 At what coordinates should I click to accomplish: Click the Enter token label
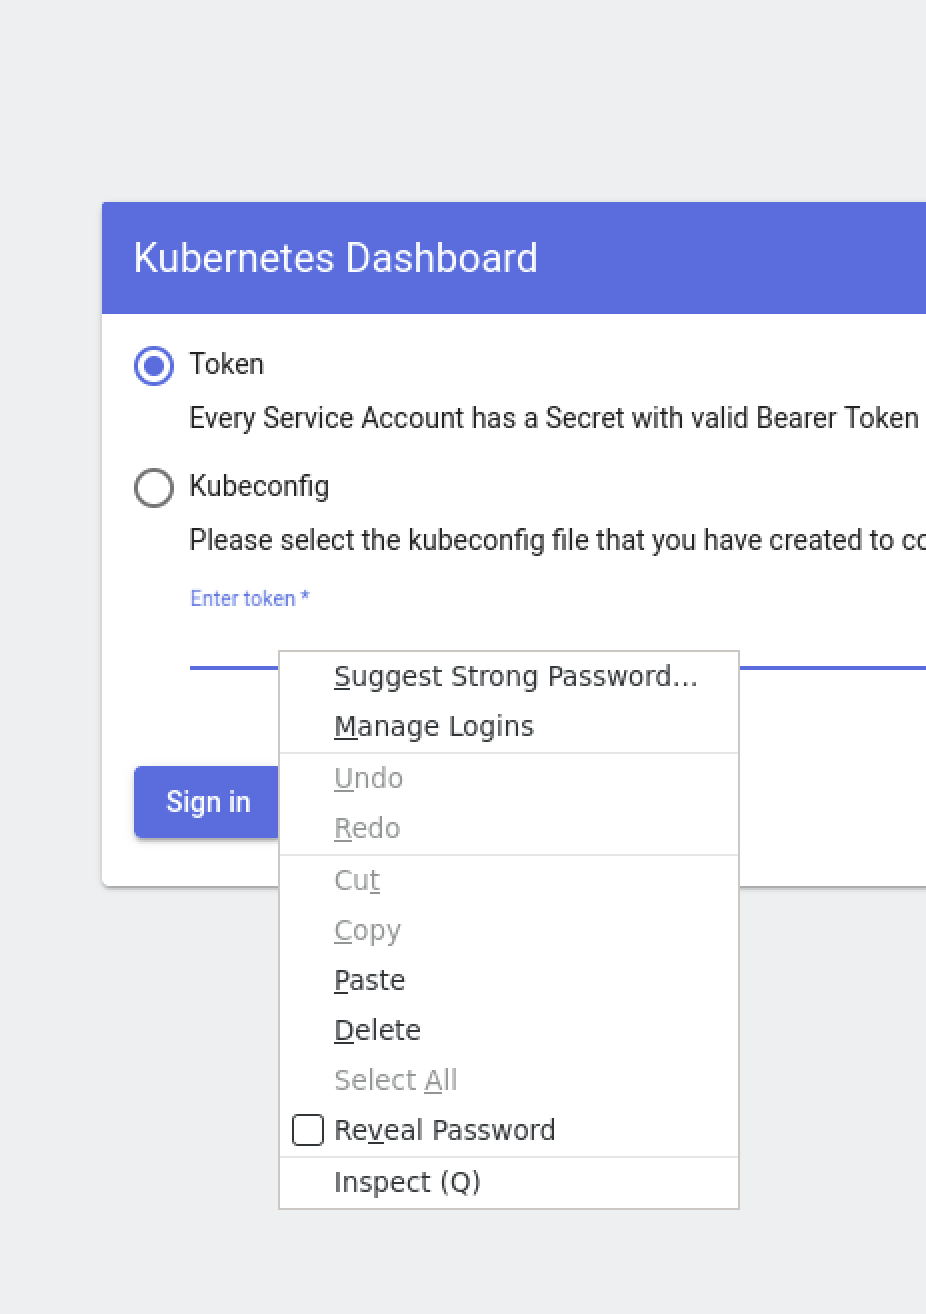249,598
